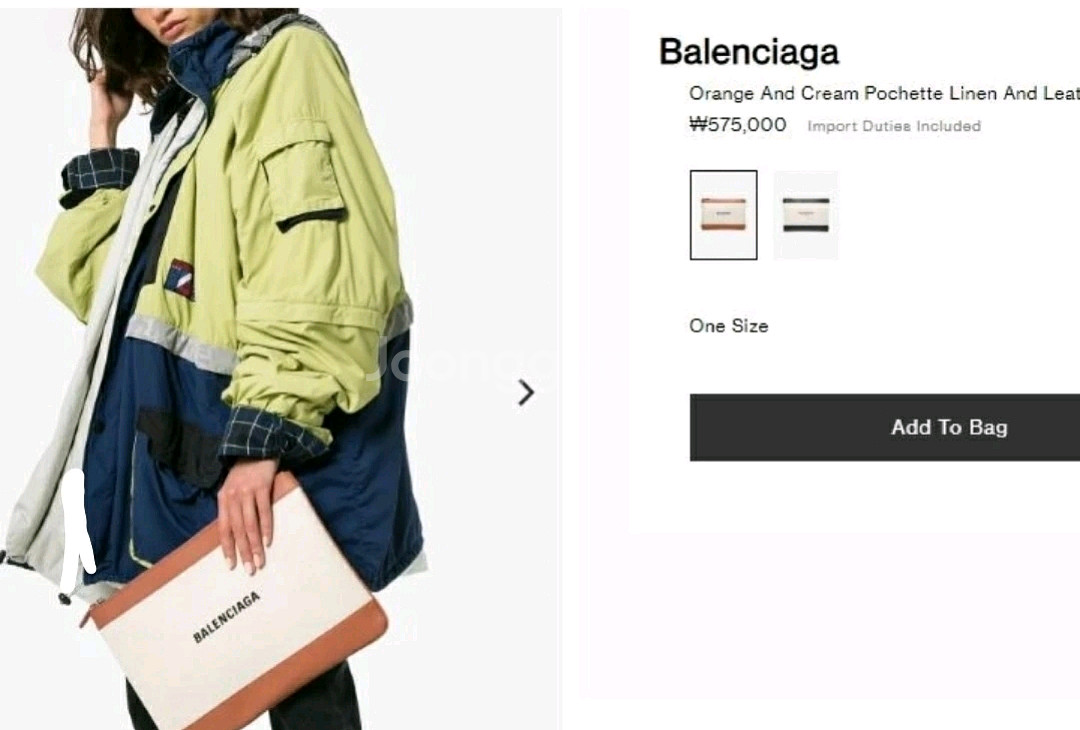
Task: Click the Balenciaga logo printed on the clutch
Action: pyautogui.click(x=227, y=617)
